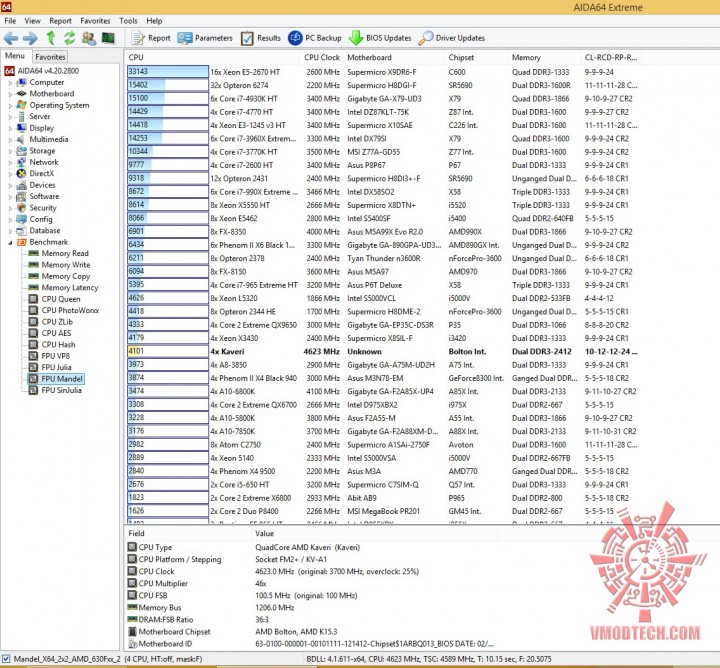Sort by the CPU Clock column header
The height and width of the screenshot is (668, 720).
[321, 57]
